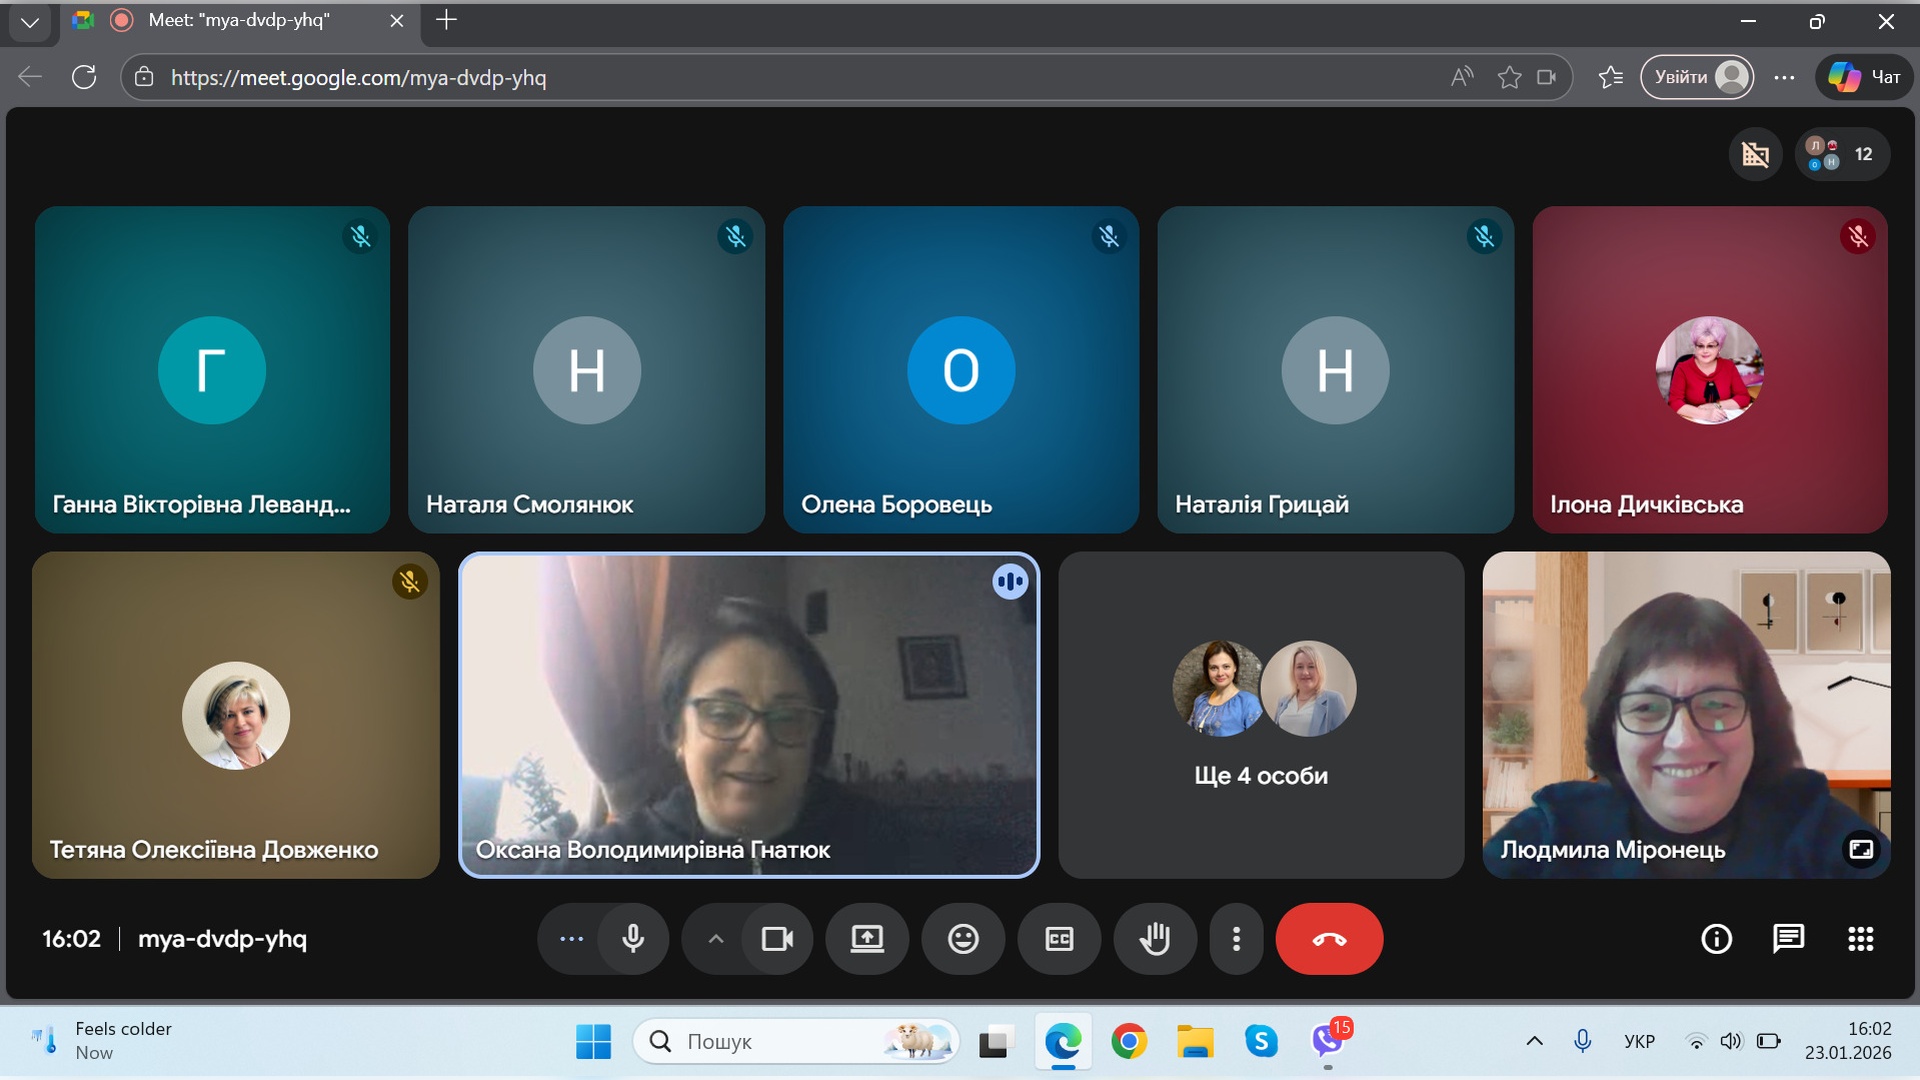Open more options vertical dots menu

(x=1236, y=939)
